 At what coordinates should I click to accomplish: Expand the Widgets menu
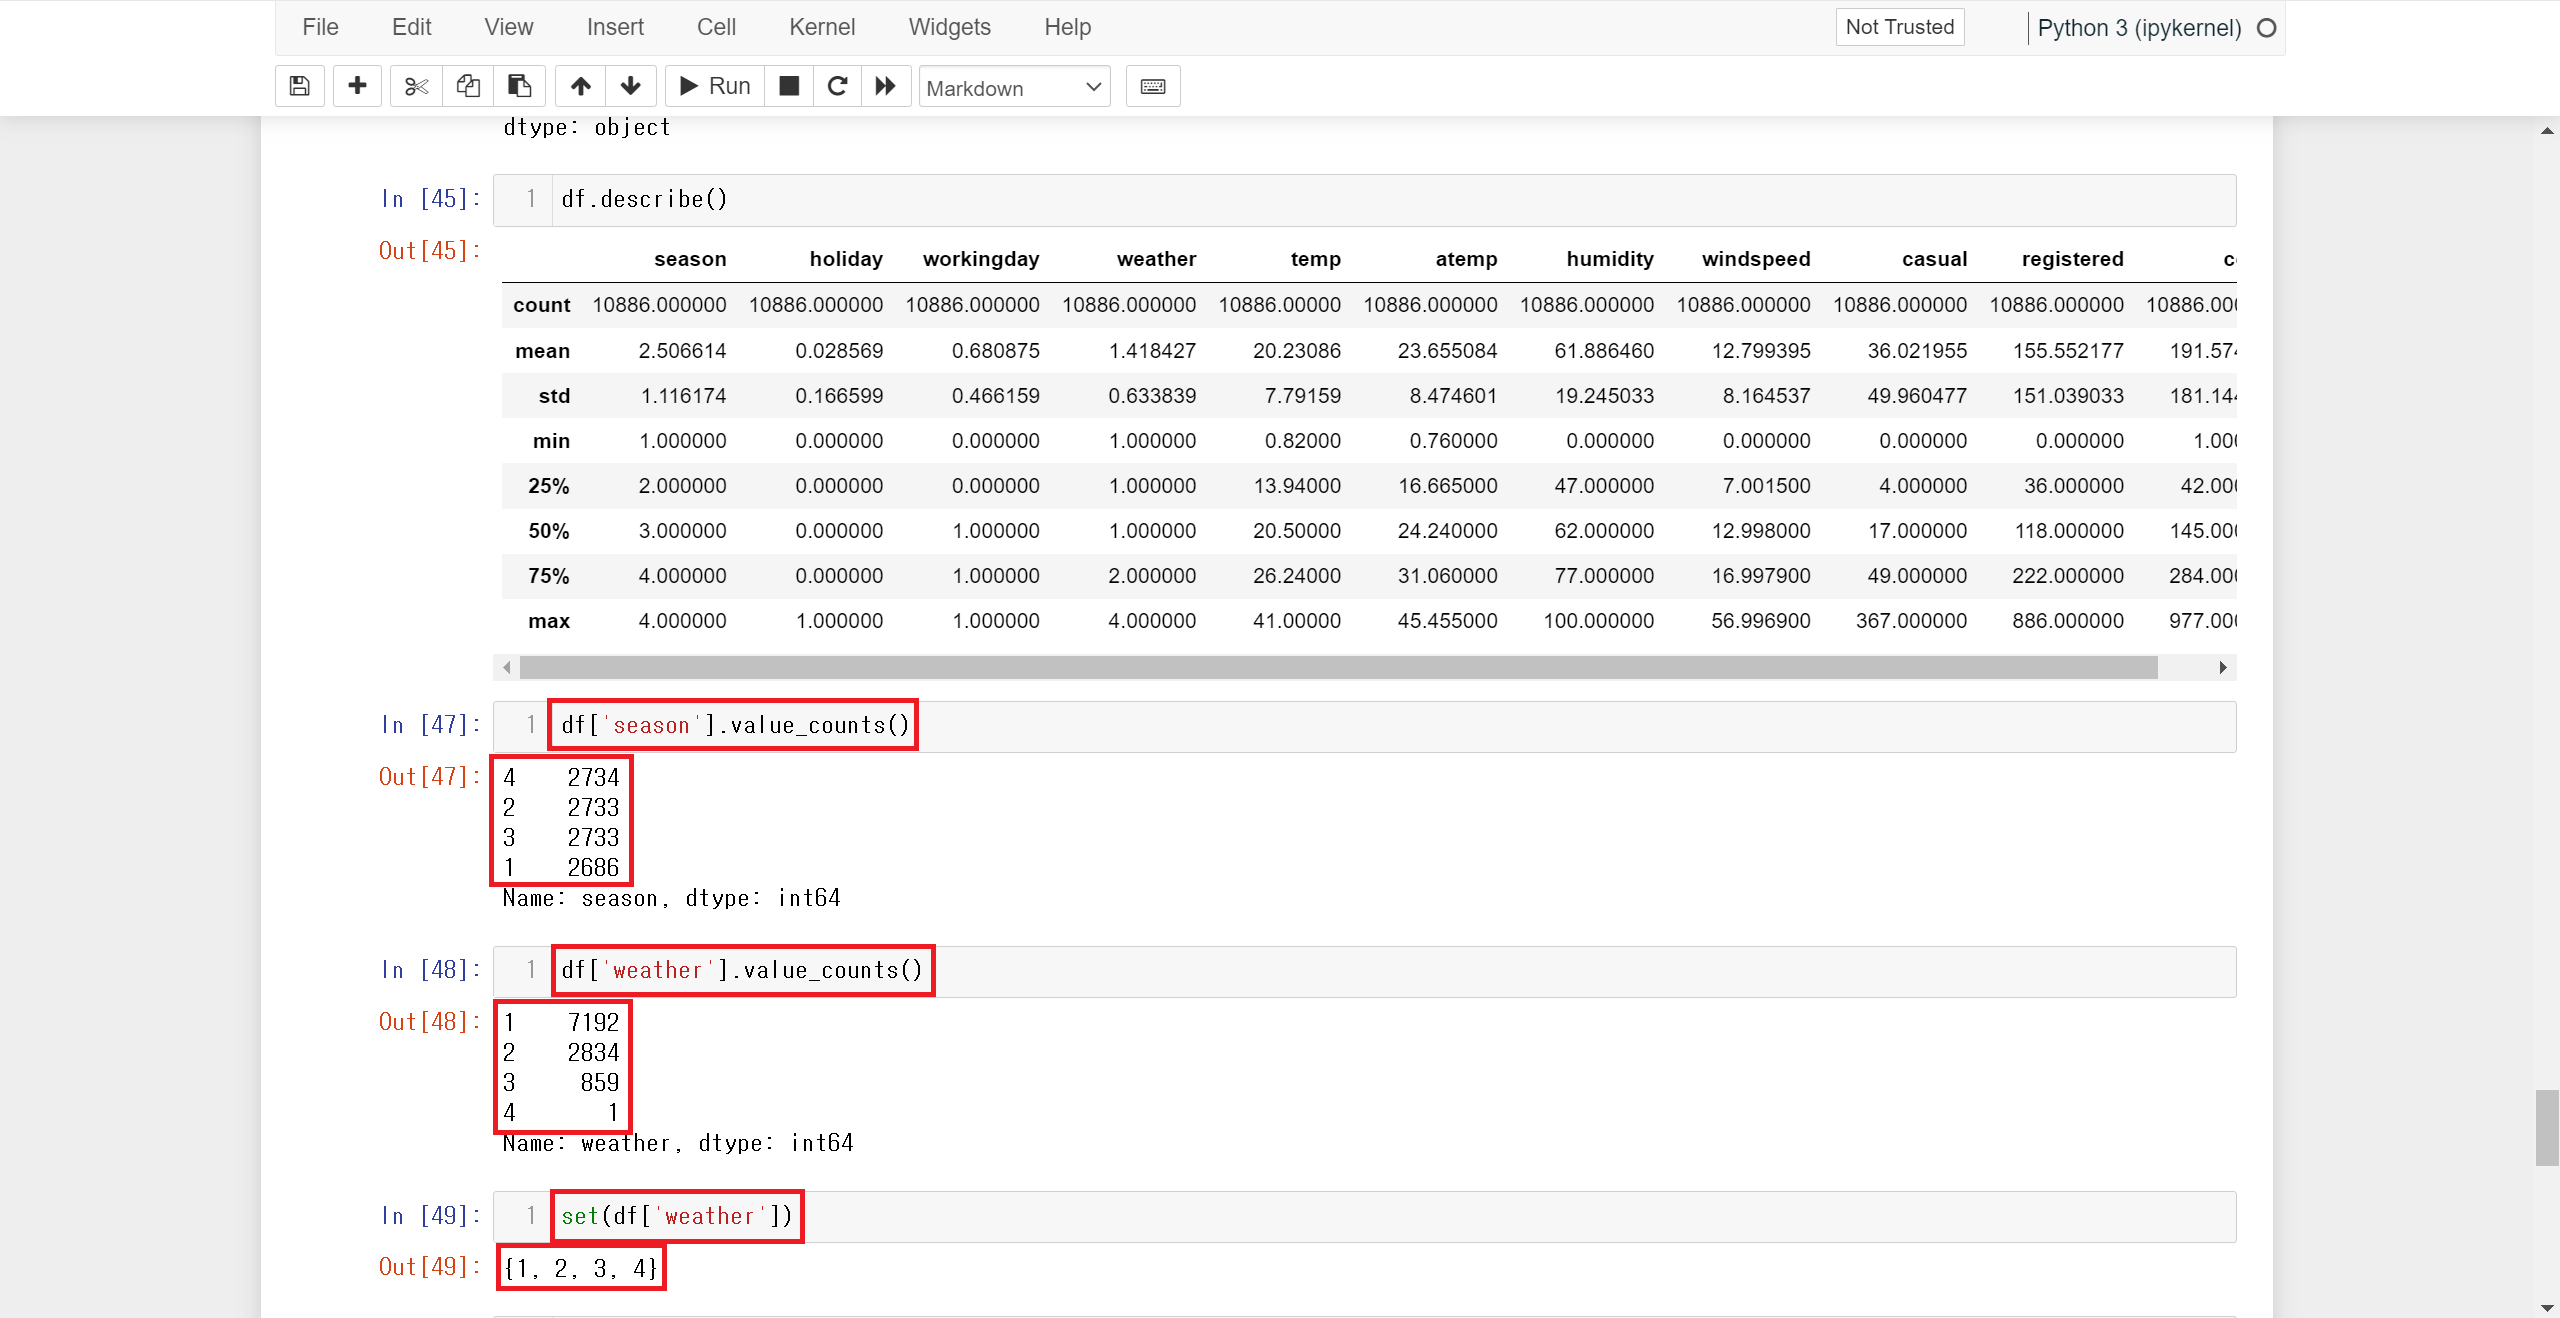(x=949, y=27)
